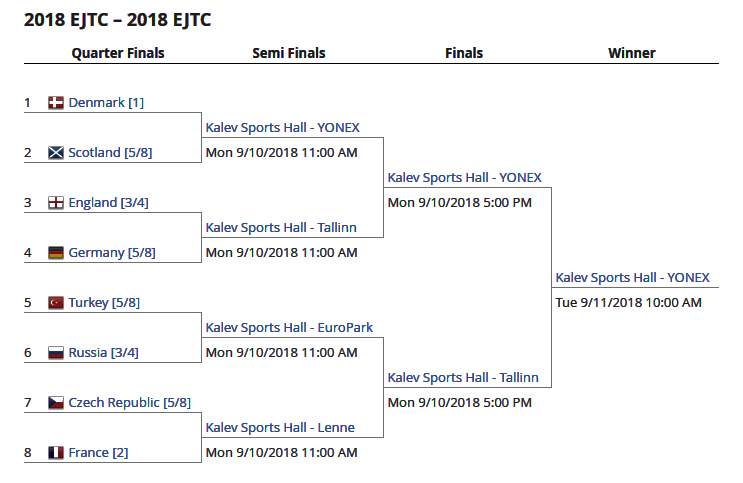Click the Germany flag icon
This screenshot has height=483, width=743.
tap(56, 253)
